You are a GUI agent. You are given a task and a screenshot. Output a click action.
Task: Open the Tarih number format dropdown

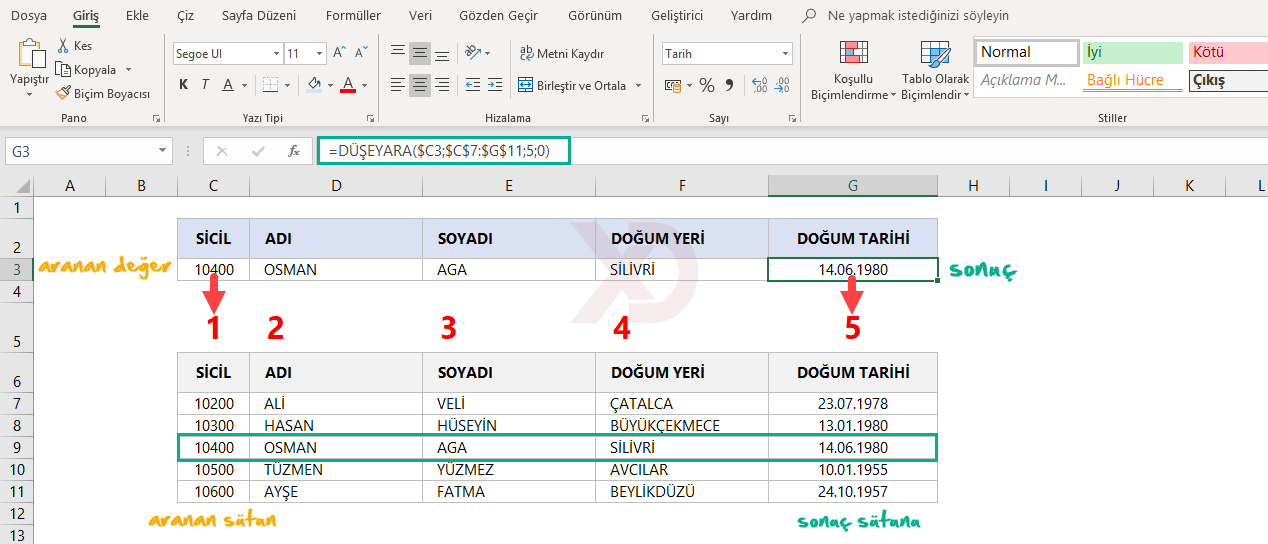[785, 54]
